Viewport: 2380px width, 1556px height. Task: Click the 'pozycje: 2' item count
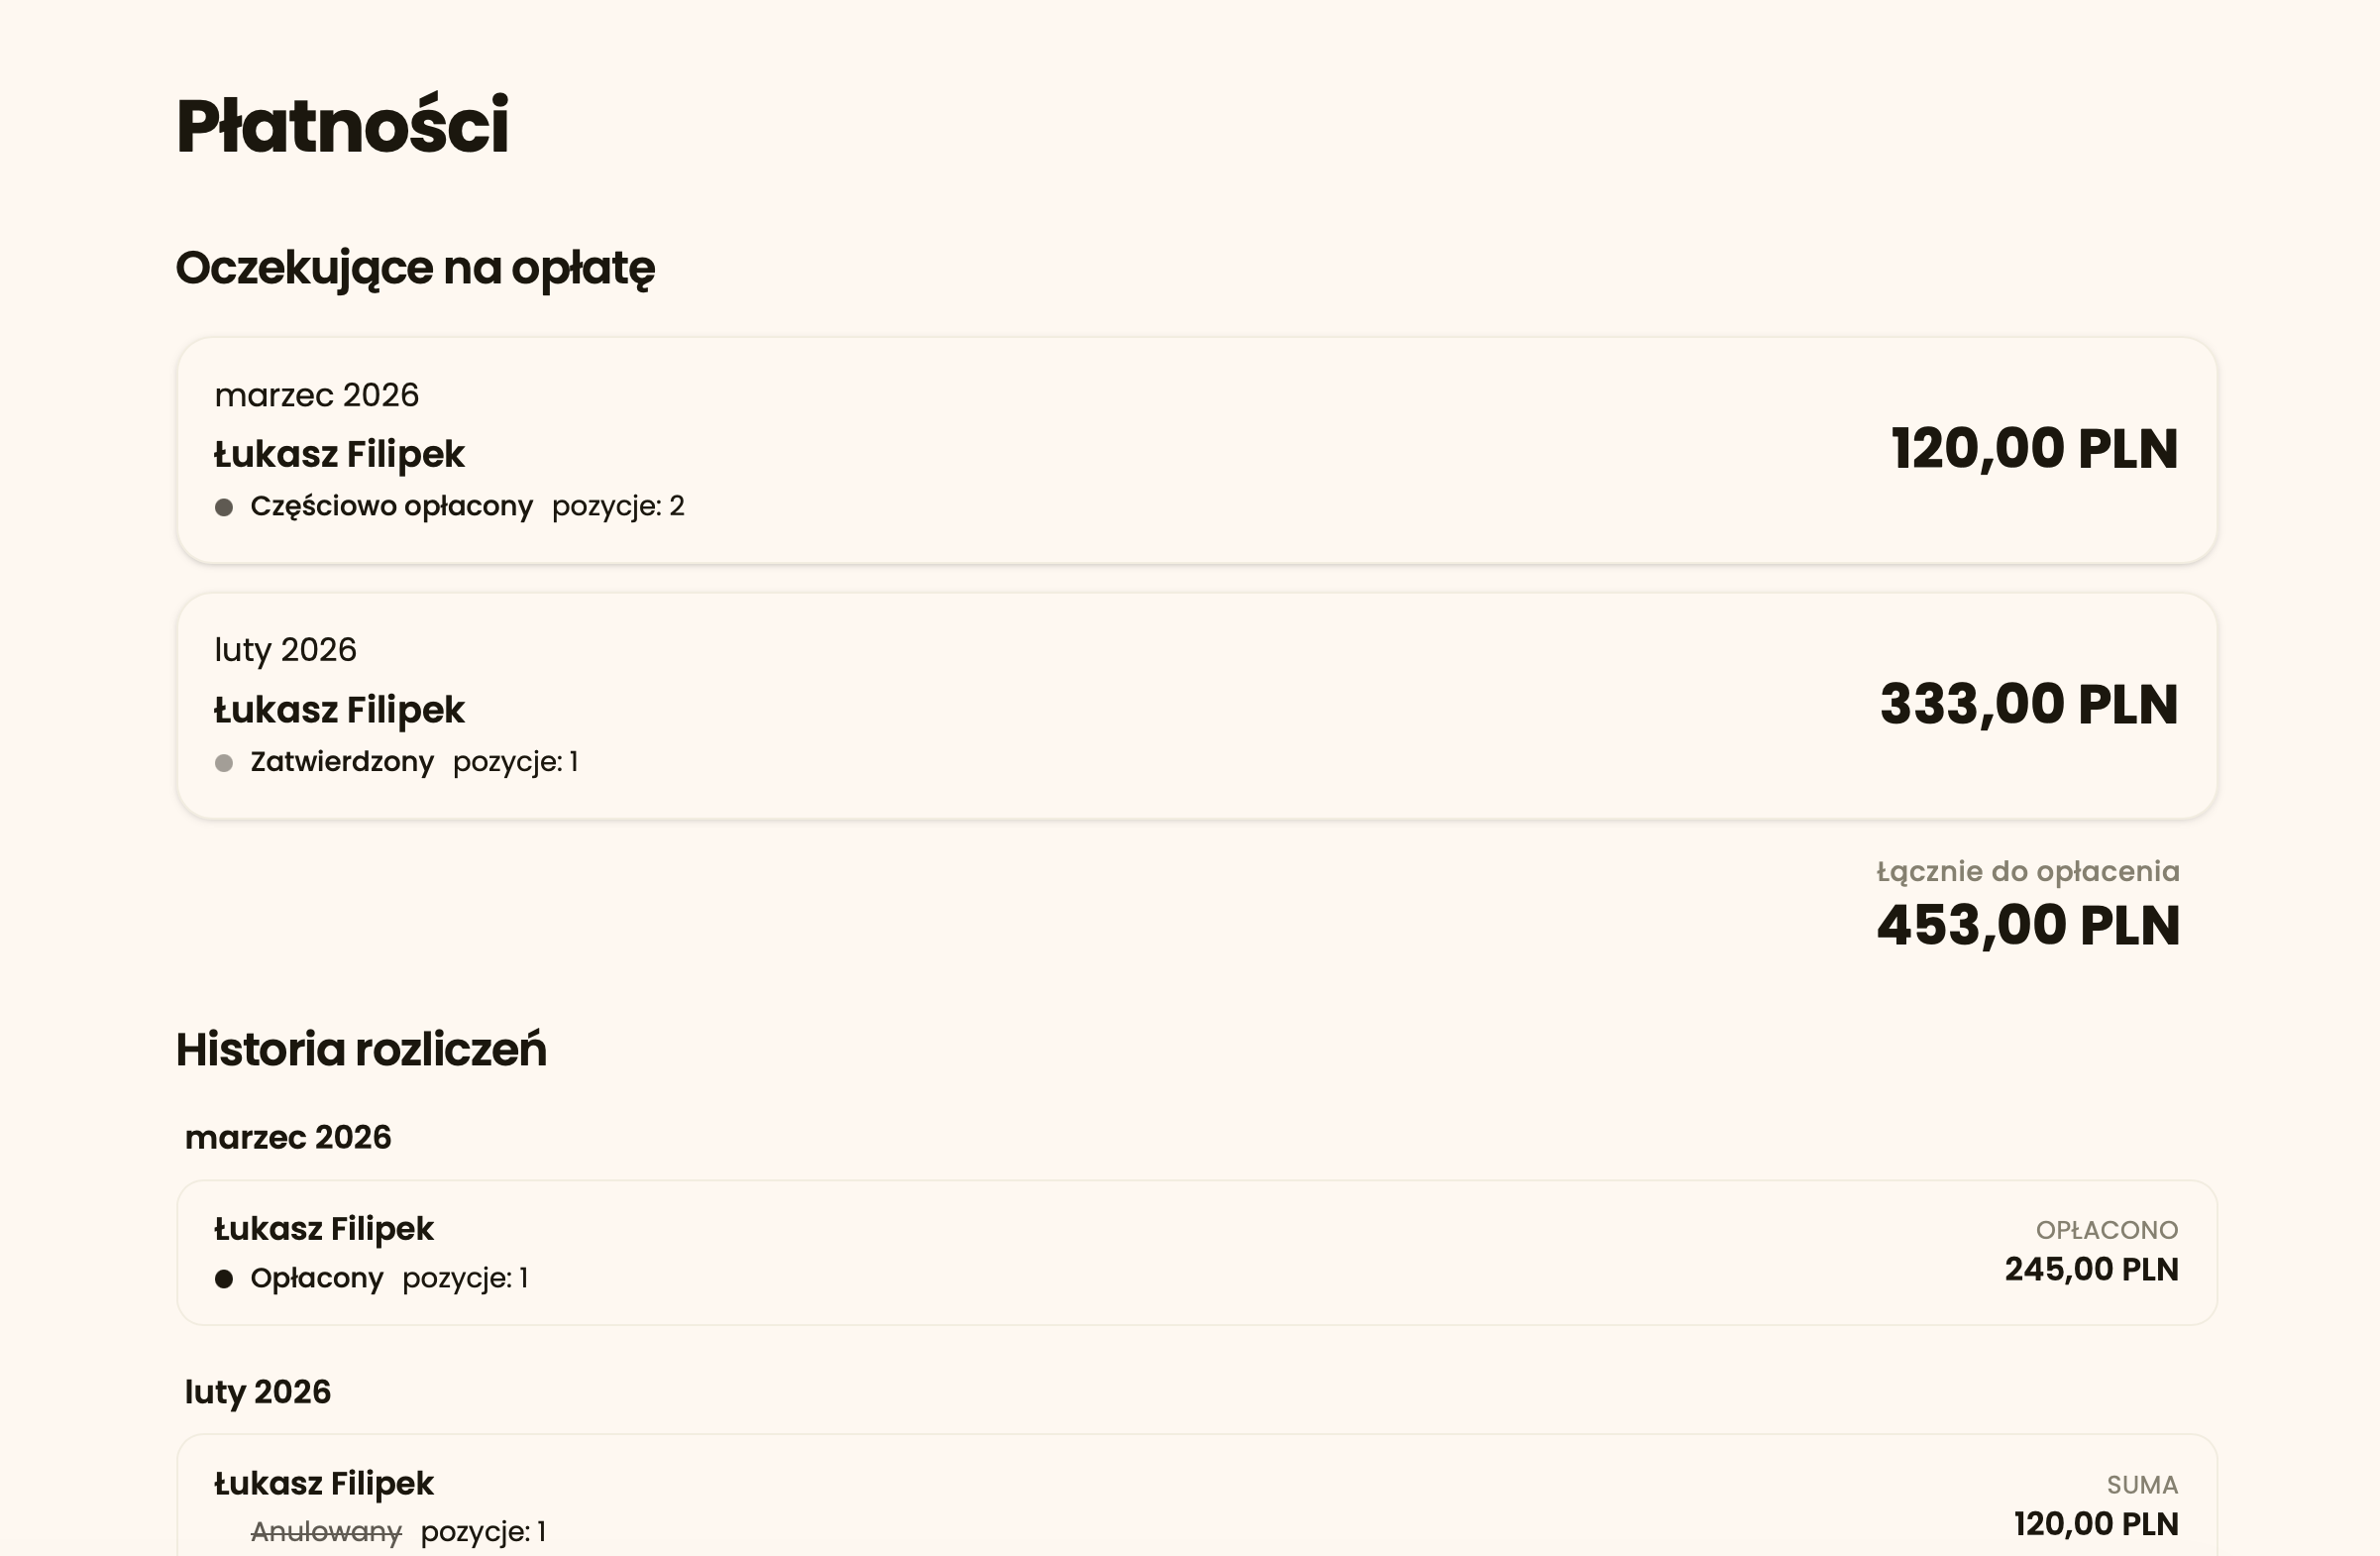tap(618, 507)
